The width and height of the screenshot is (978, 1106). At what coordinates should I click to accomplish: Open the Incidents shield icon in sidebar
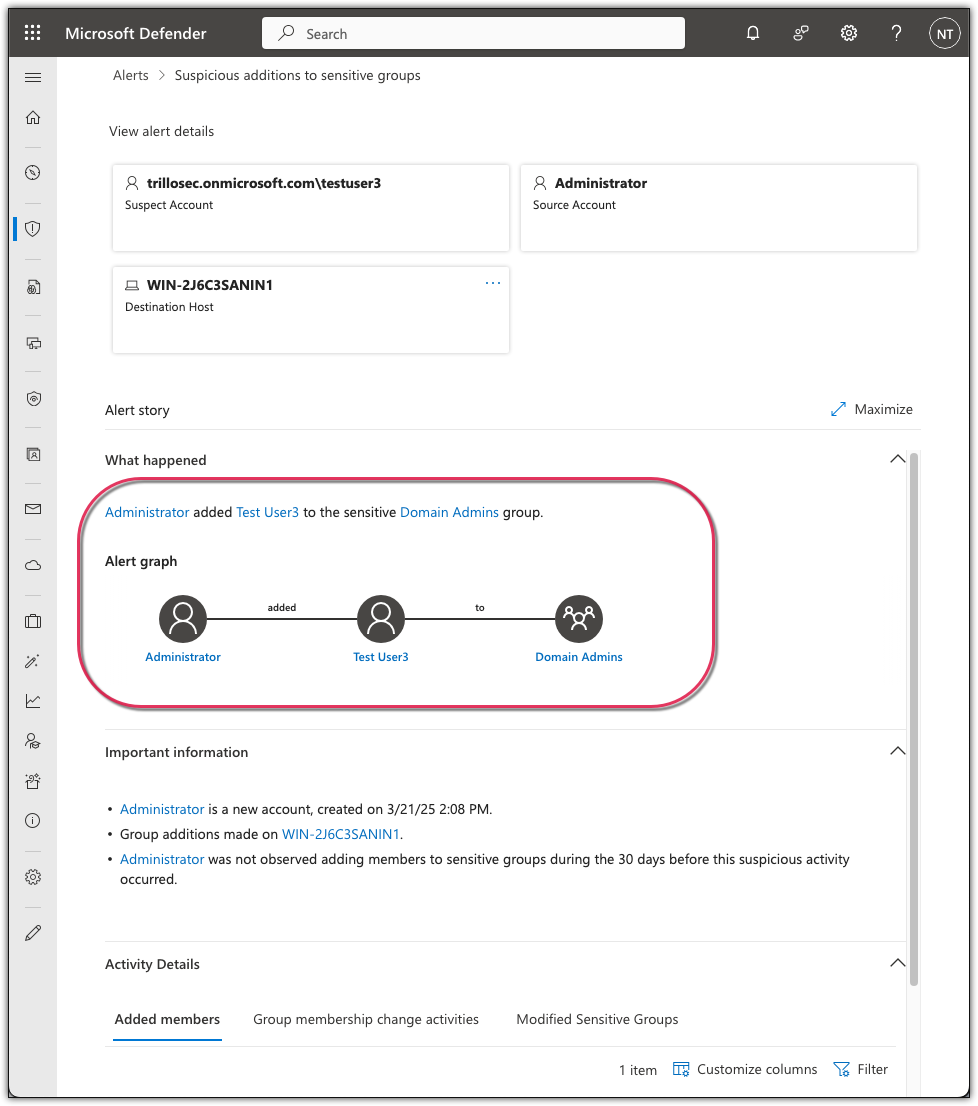tap(33, 229)
